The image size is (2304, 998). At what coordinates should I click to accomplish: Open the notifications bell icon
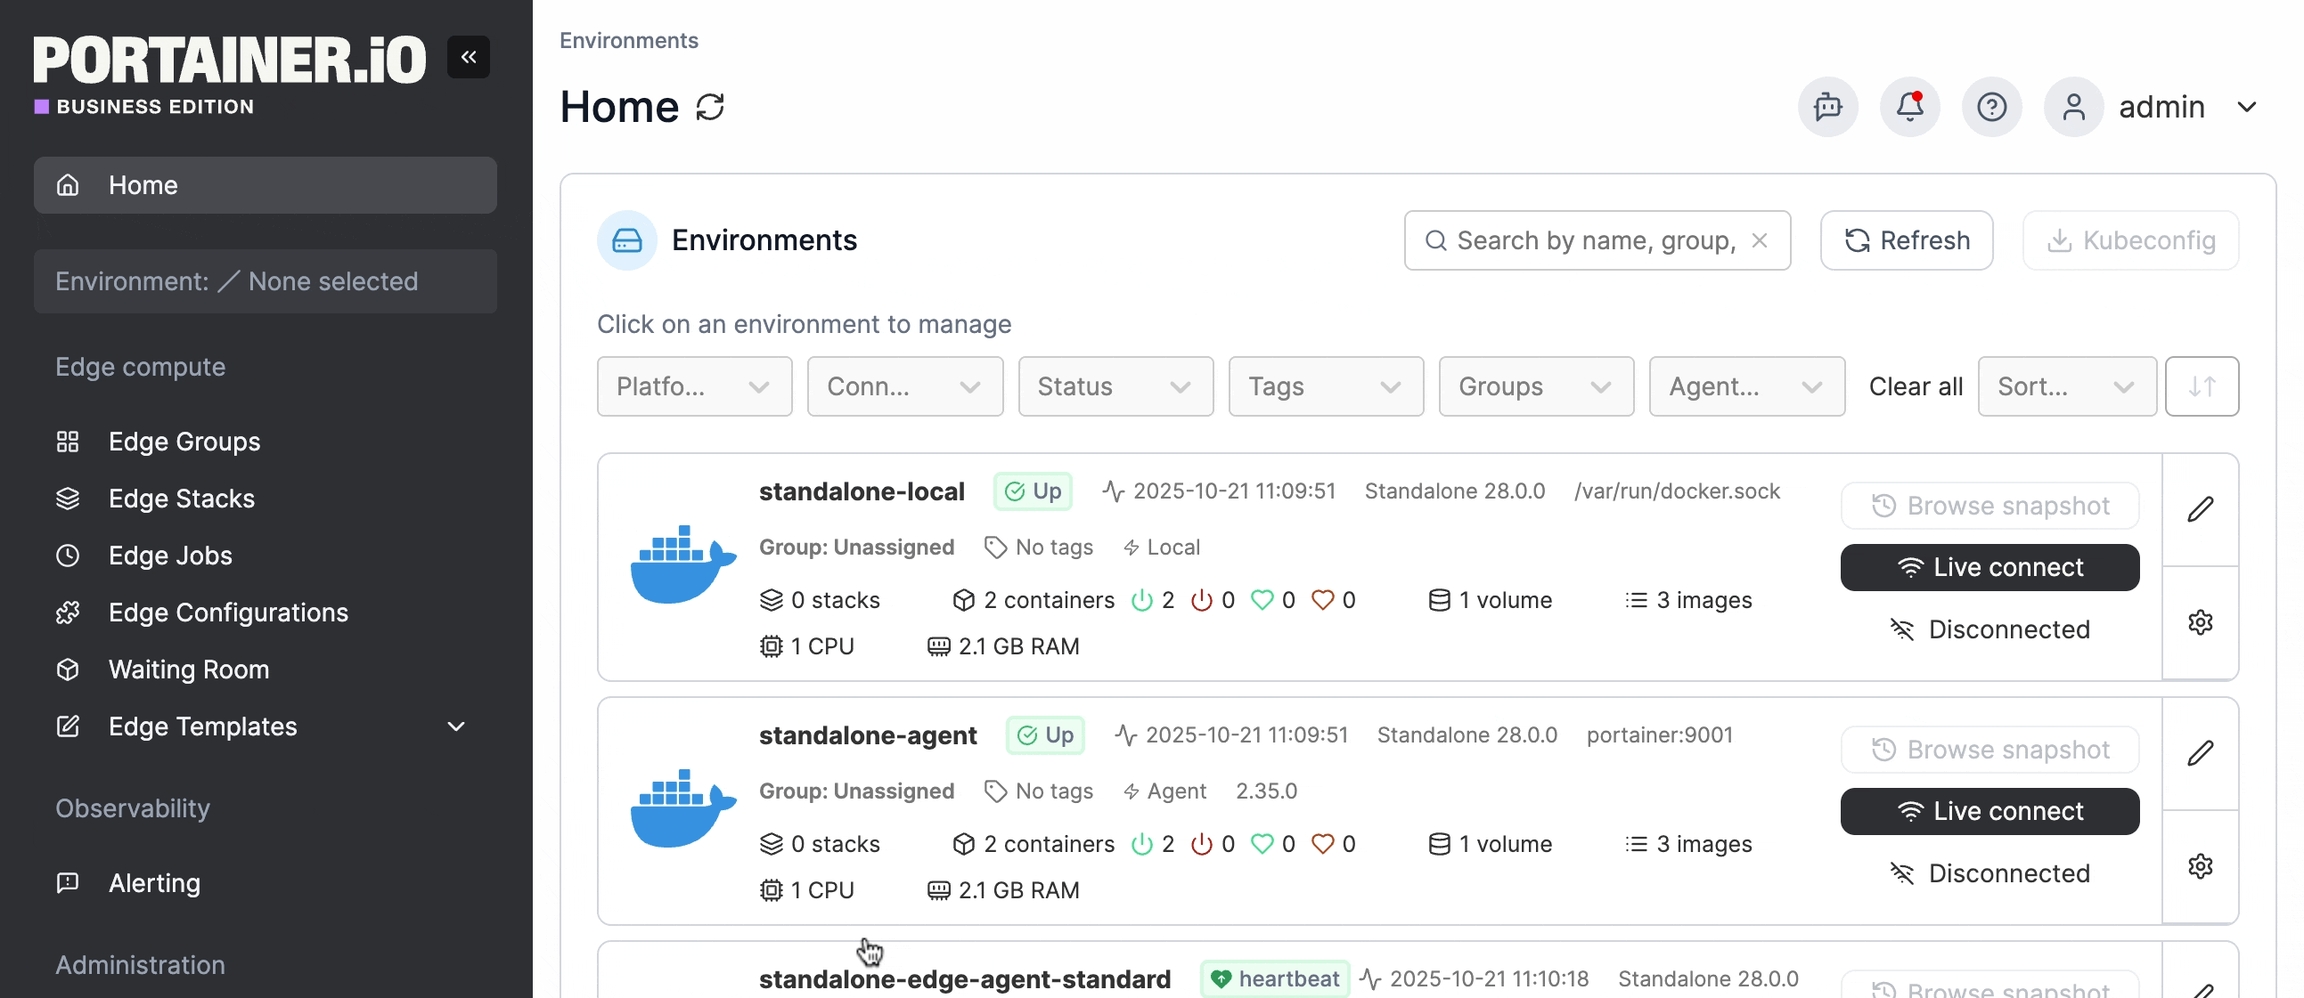pos(1909,107)
